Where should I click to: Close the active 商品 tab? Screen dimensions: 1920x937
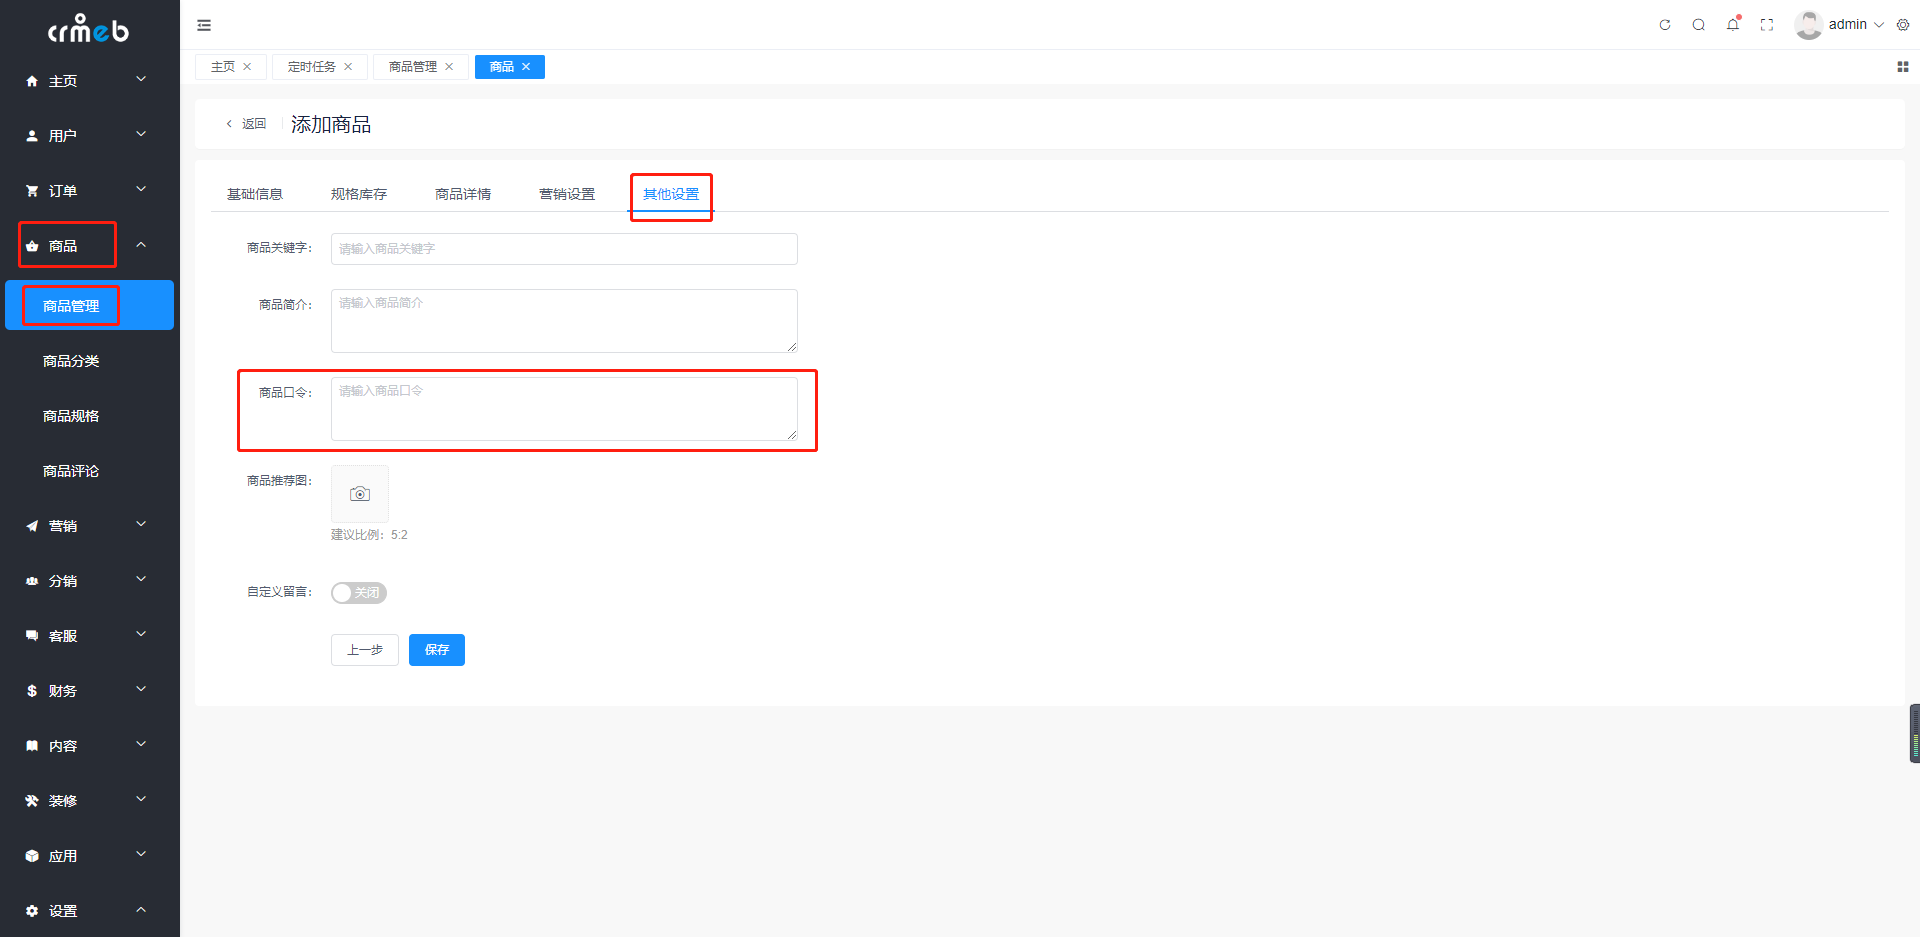click(x=526, y=67)
